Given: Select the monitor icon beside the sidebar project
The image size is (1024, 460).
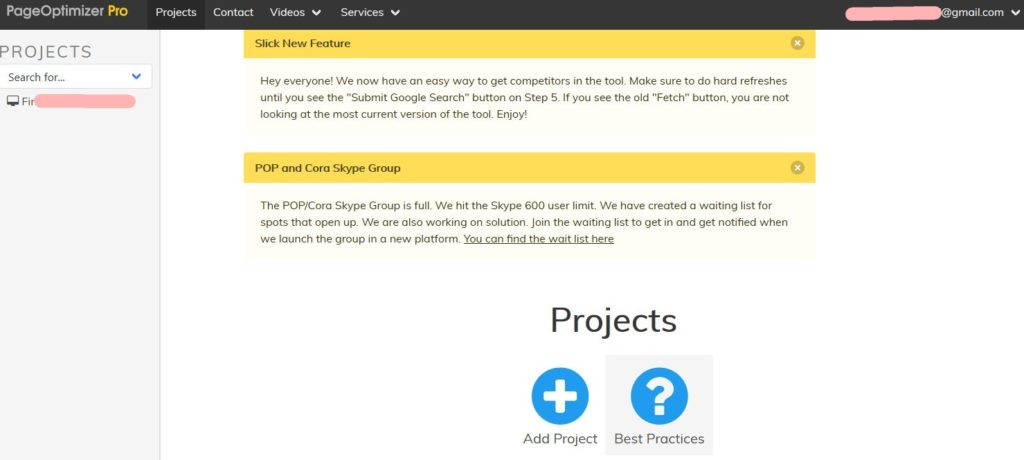Looking at the screenshot, I should (x=12, y=101).
